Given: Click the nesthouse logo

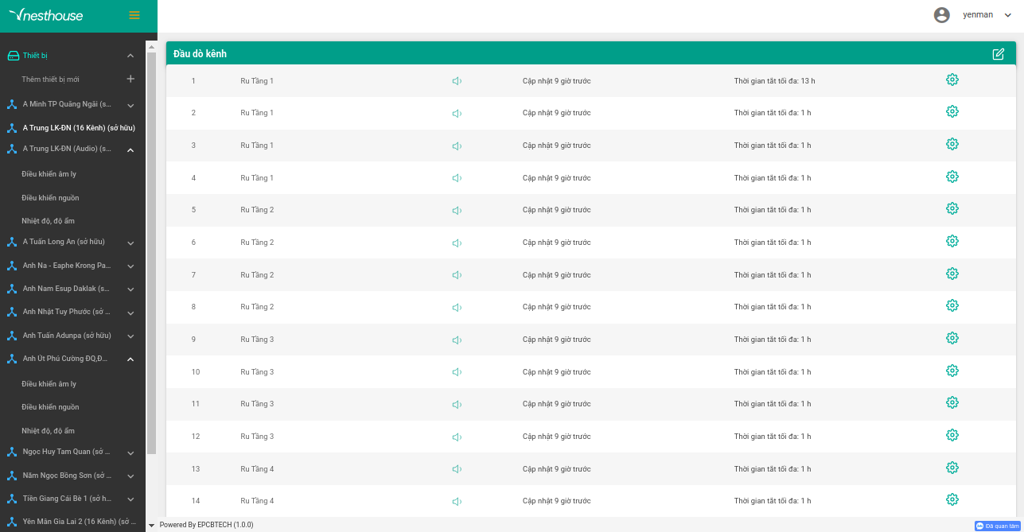Looking at the screenshot, I should pos(46,15).
